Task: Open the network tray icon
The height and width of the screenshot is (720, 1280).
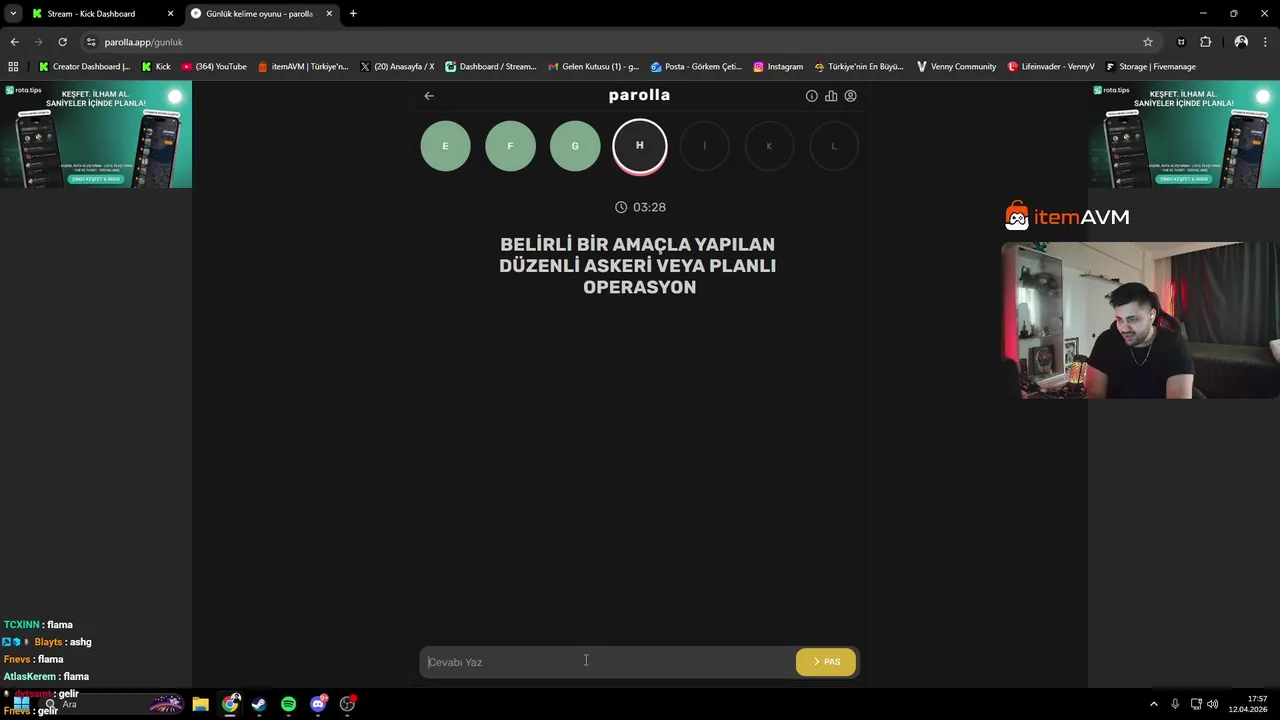Action: click(1196, 704)
